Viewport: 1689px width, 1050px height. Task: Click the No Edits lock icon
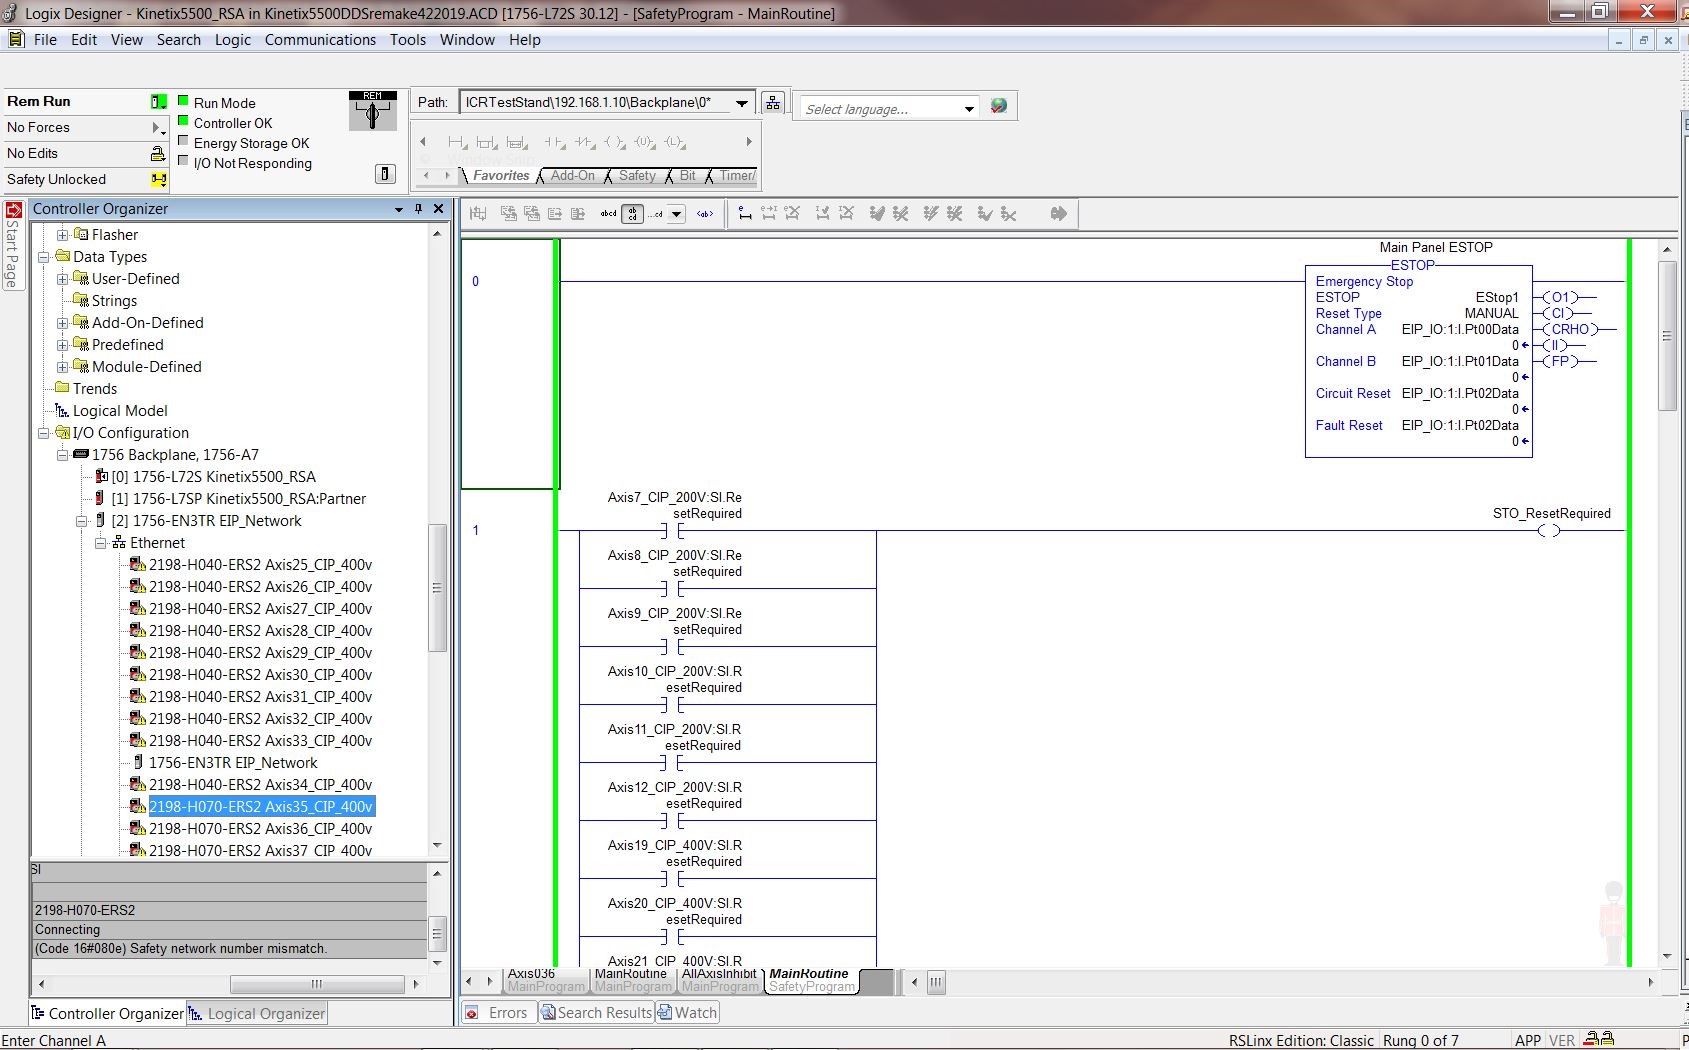coord(158,153)
